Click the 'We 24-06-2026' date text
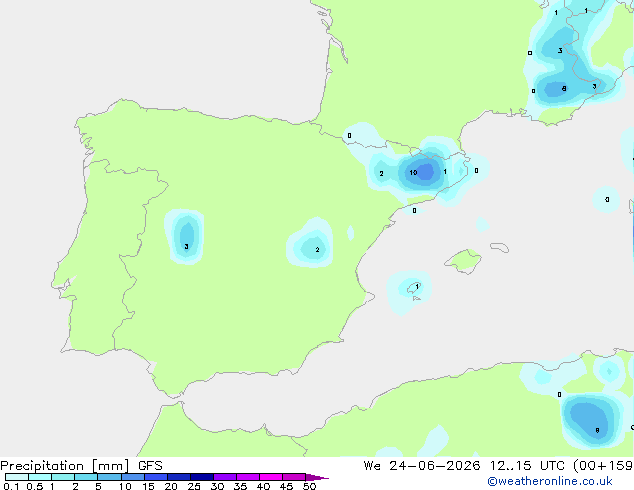 pyautogui.click(x=422, y=466)
